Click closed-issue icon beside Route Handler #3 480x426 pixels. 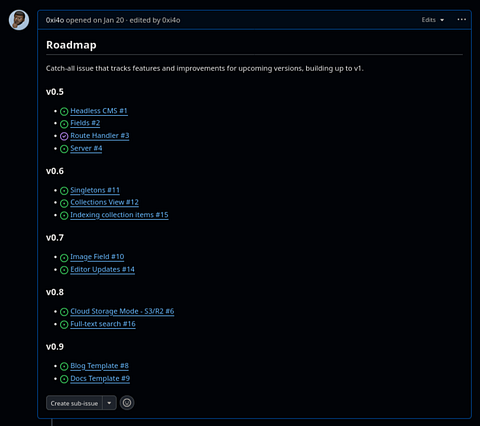click(x=64, y=136)
